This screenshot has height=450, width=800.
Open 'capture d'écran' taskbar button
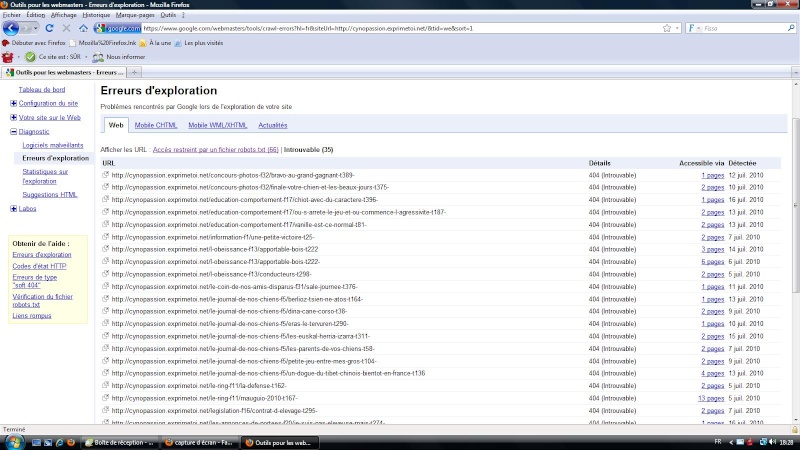(199, 442)
